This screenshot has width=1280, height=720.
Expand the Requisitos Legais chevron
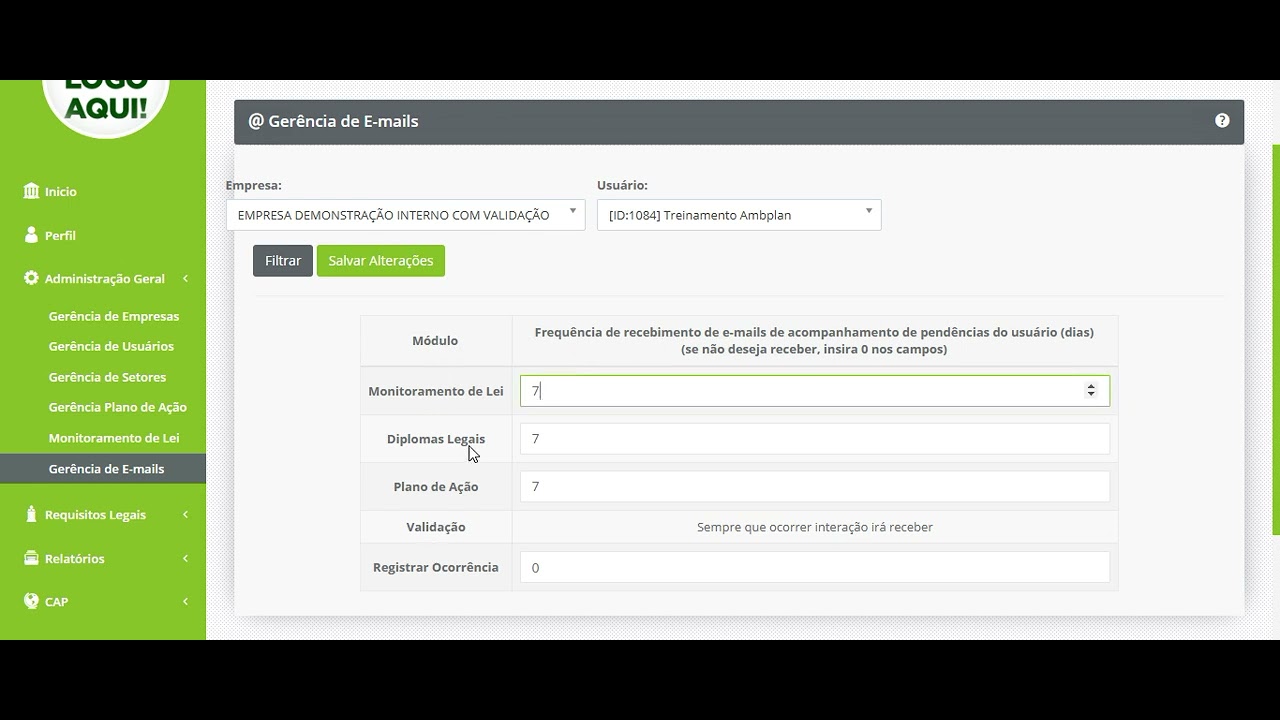point(185,515)
